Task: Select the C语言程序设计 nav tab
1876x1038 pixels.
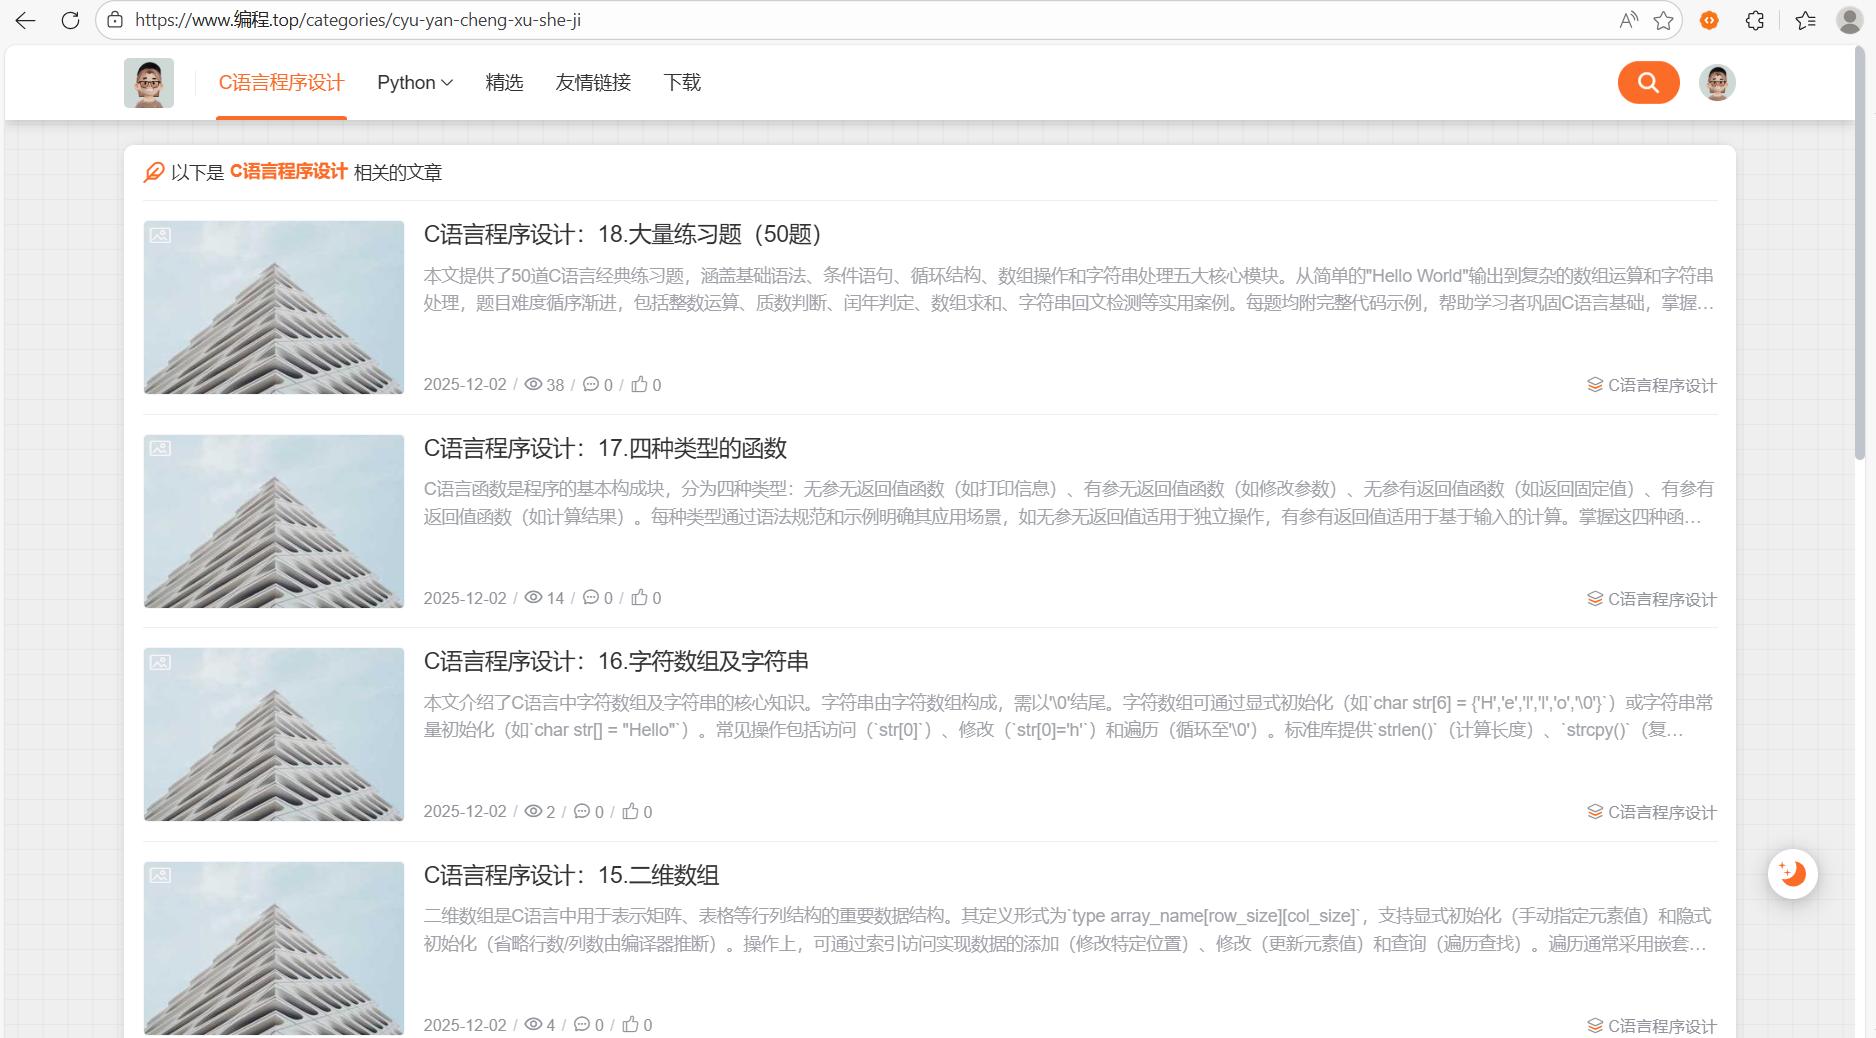Action: [x=281, y=83]
